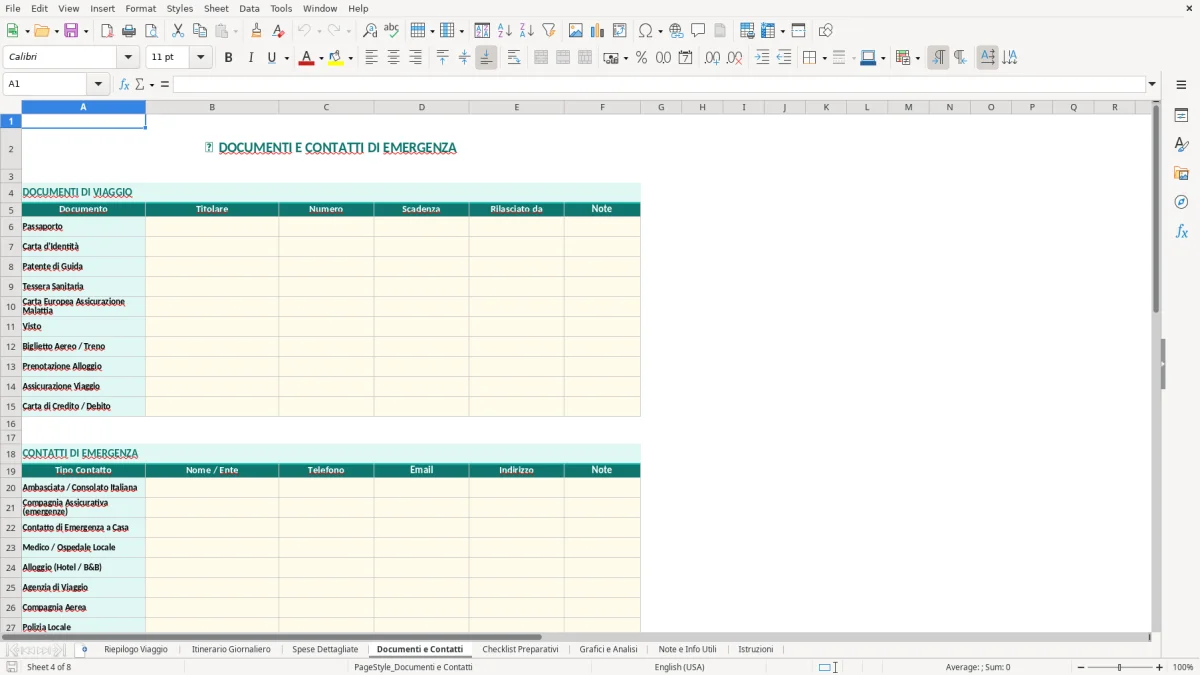Click into the formula input line

tap(658, 84)
